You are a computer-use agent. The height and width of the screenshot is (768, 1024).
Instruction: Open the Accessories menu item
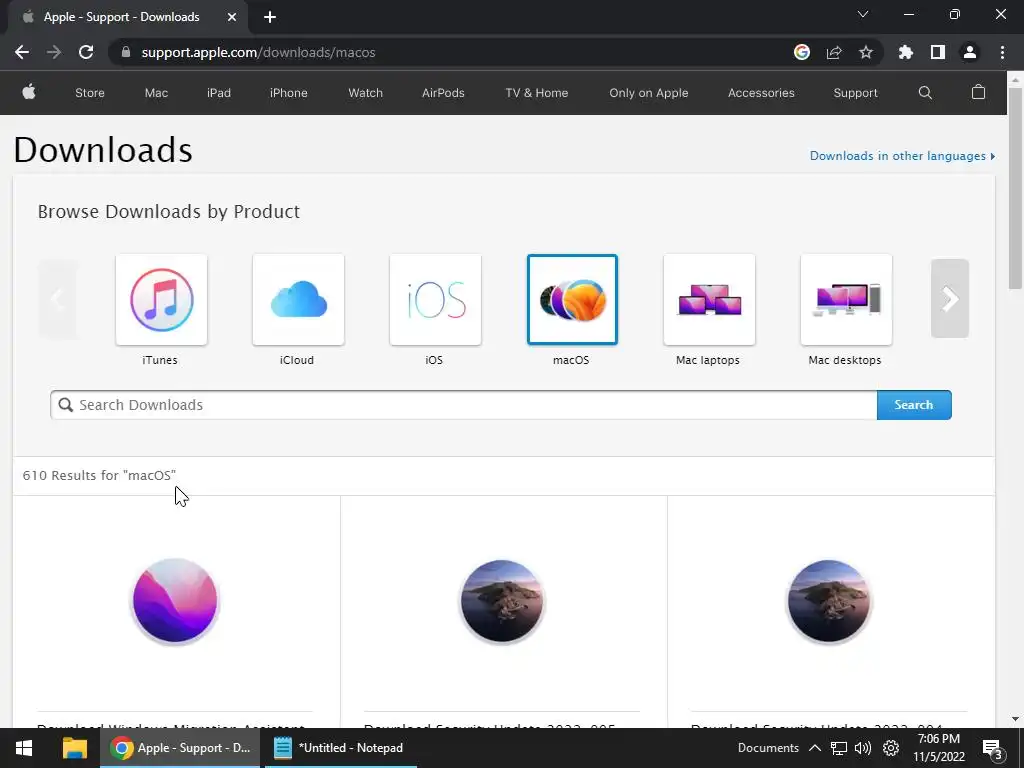tap(761, 93)
